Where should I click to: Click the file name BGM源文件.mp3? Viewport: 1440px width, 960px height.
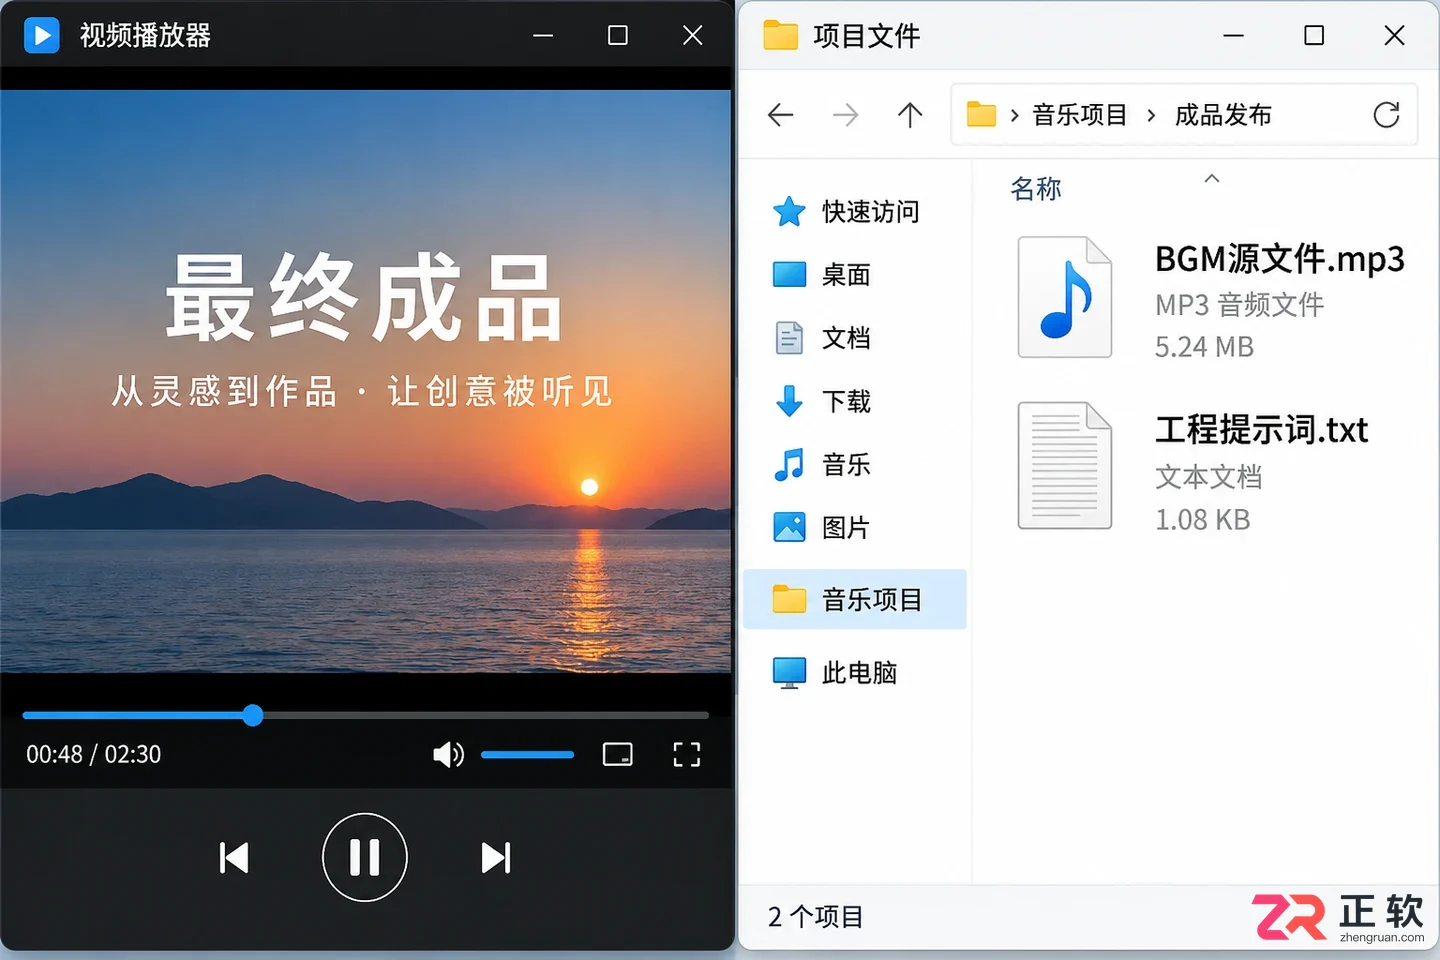tap(1280, 259)
